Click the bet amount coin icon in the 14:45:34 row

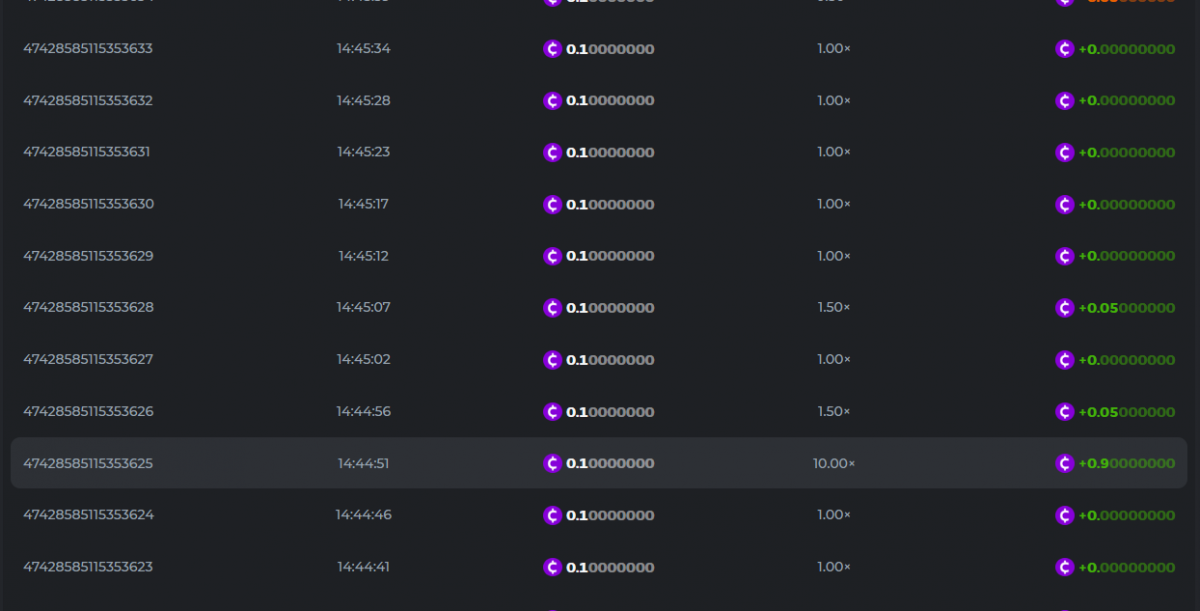[x=552, y=49]
